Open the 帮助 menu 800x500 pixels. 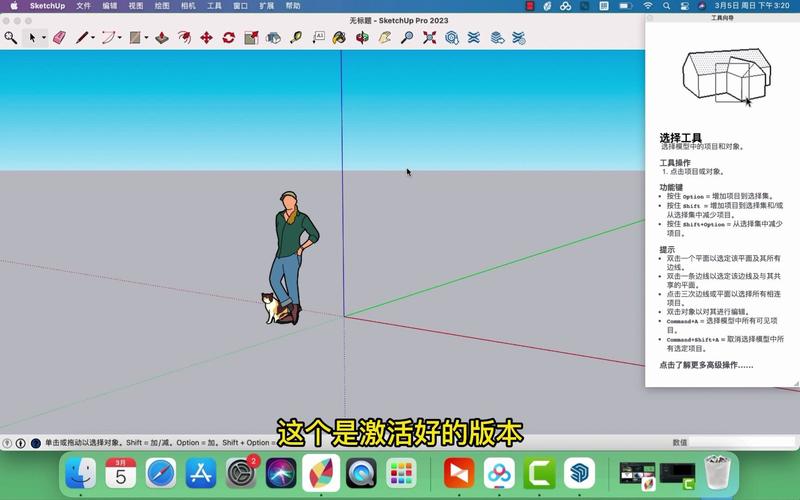click(x=293, y=6)
